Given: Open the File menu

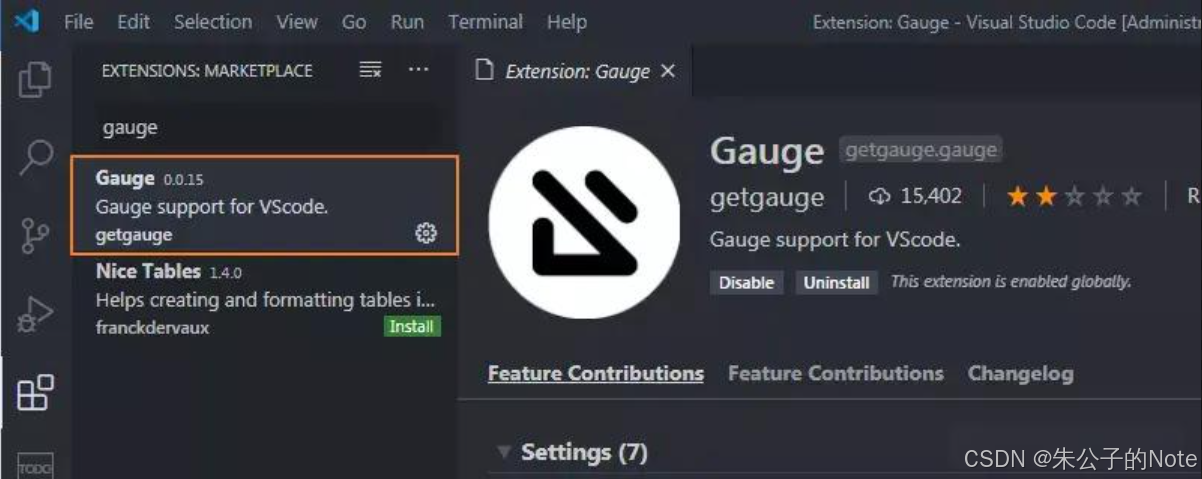Looking at the screenshot, I should (79, 21).
